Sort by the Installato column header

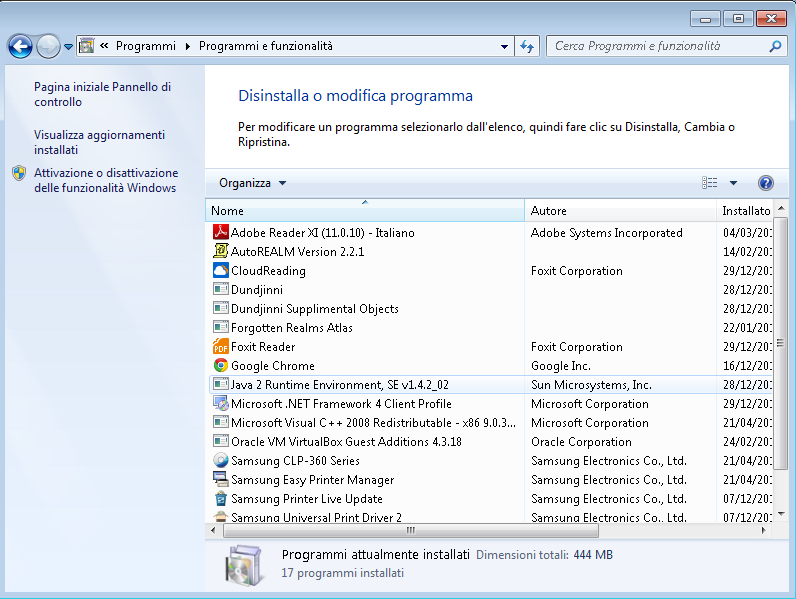[x=745, y=211]
